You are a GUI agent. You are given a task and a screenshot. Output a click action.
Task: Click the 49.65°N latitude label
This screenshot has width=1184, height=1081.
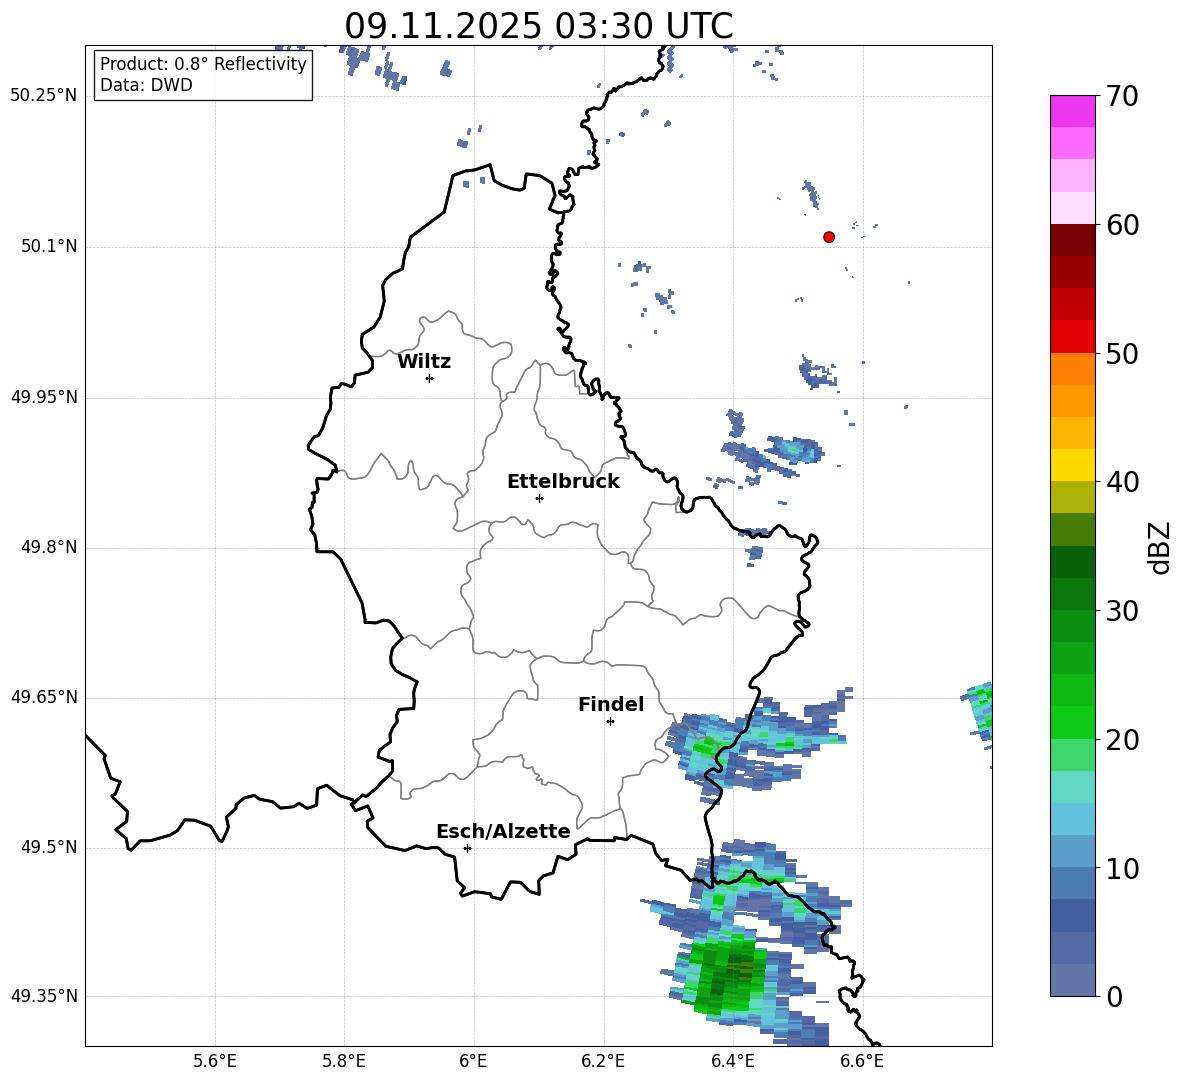(x=44, y=697)
